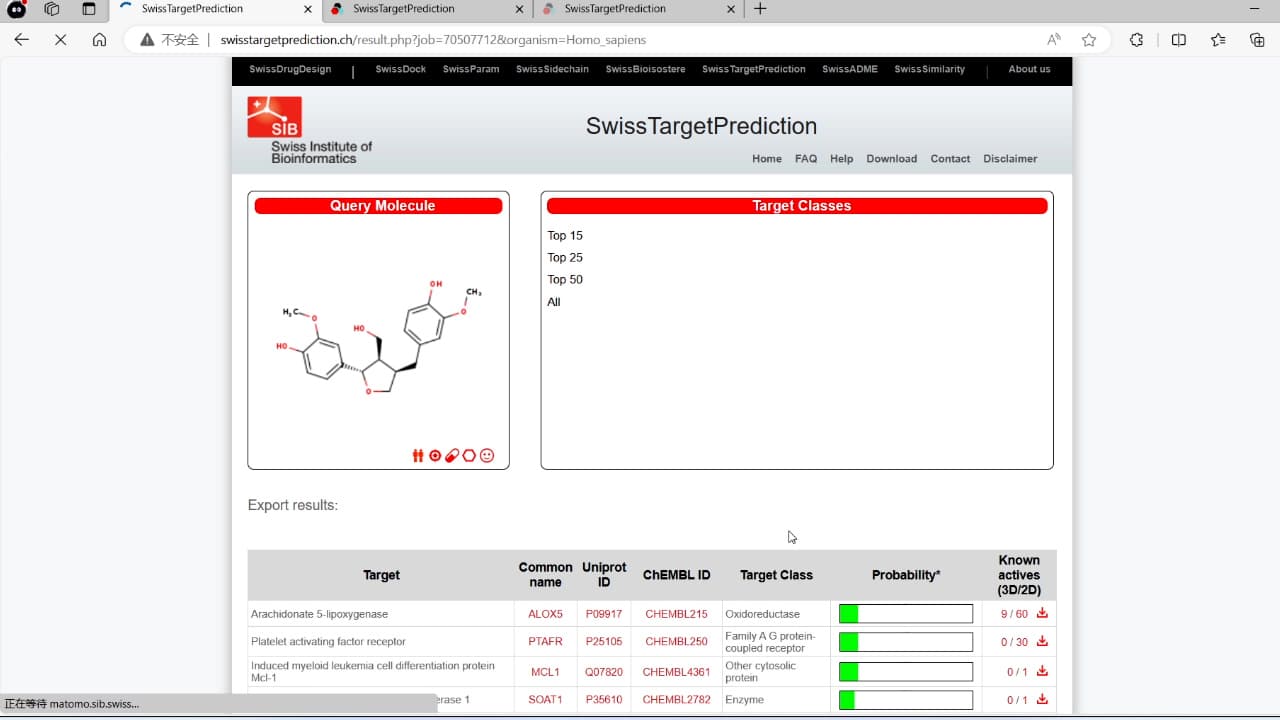The image size is (1280, 720).
Task: Click the red pill capsule icon
Action: [x=452, y=456]
